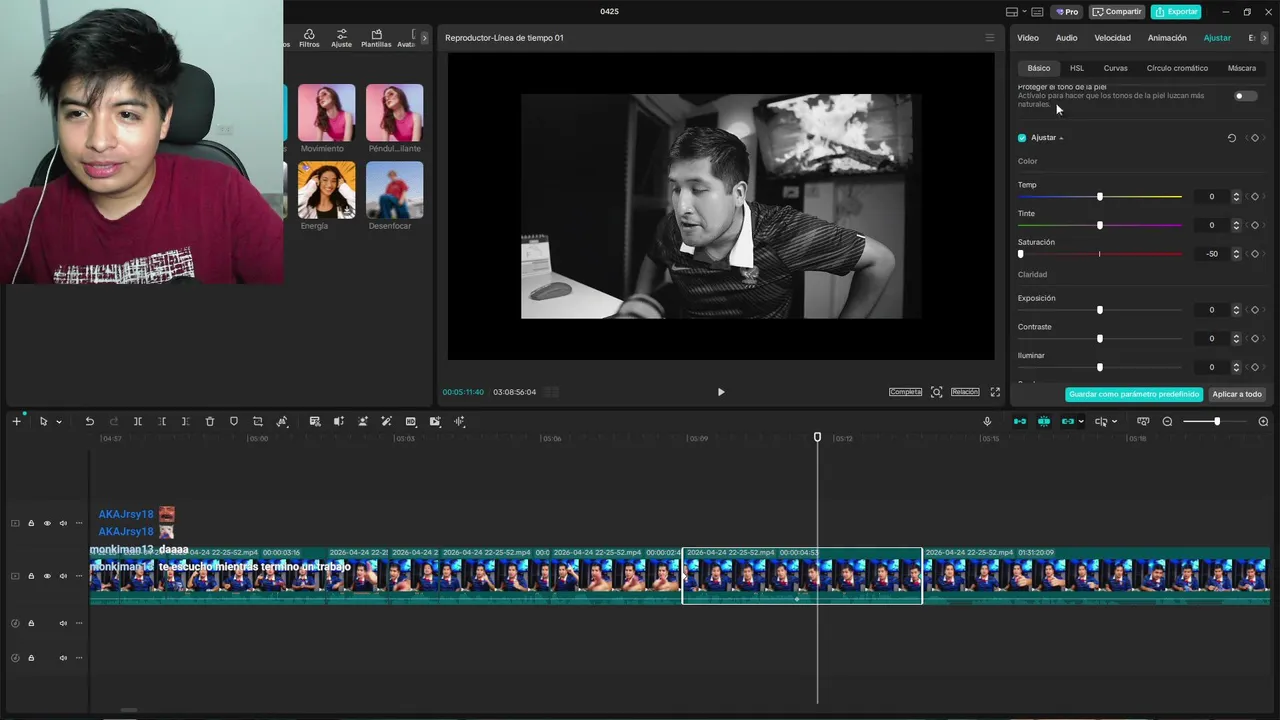Switch to the Audio tab
The width and height of the screenshot is (1280, 720).
click(x=1066, y=38)
